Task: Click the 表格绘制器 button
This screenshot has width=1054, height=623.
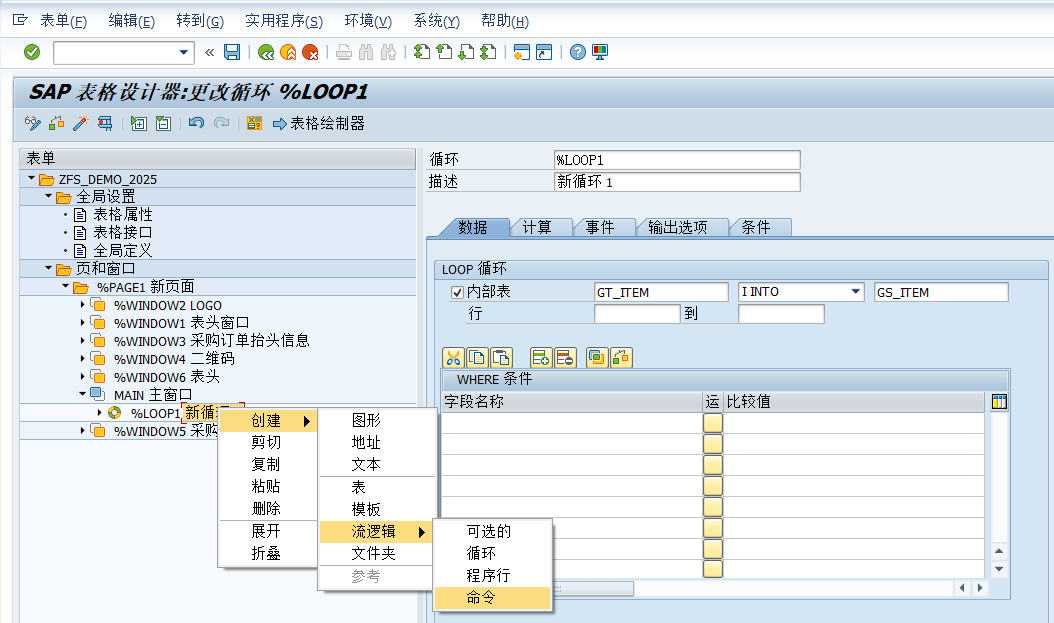Action: [x=319, y=124]
